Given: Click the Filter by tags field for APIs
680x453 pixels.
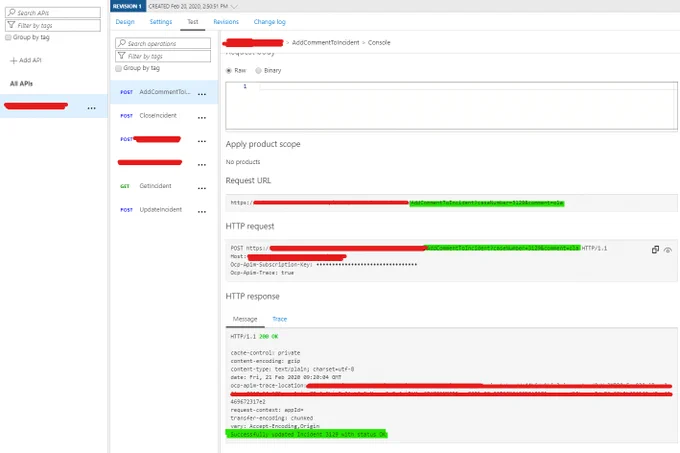Looking at the screenshot, I should pyautogui.click(x=53, y=25).
